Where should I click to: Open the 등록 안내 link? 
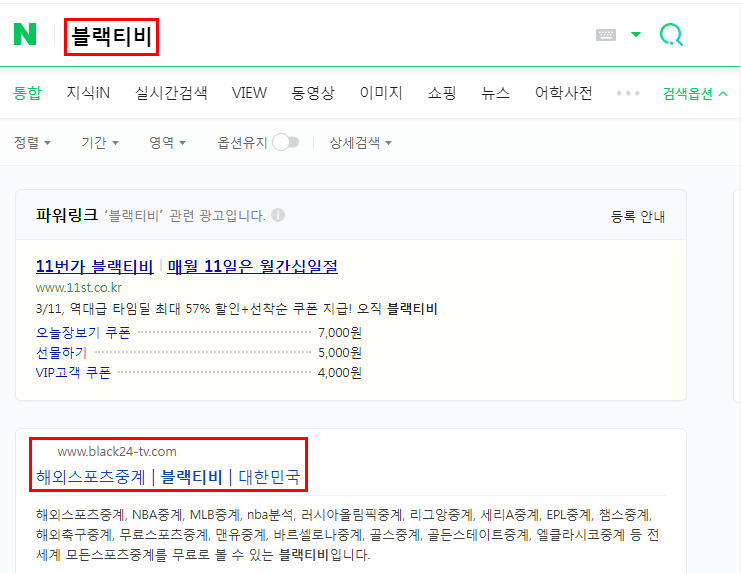pos(638,216)
